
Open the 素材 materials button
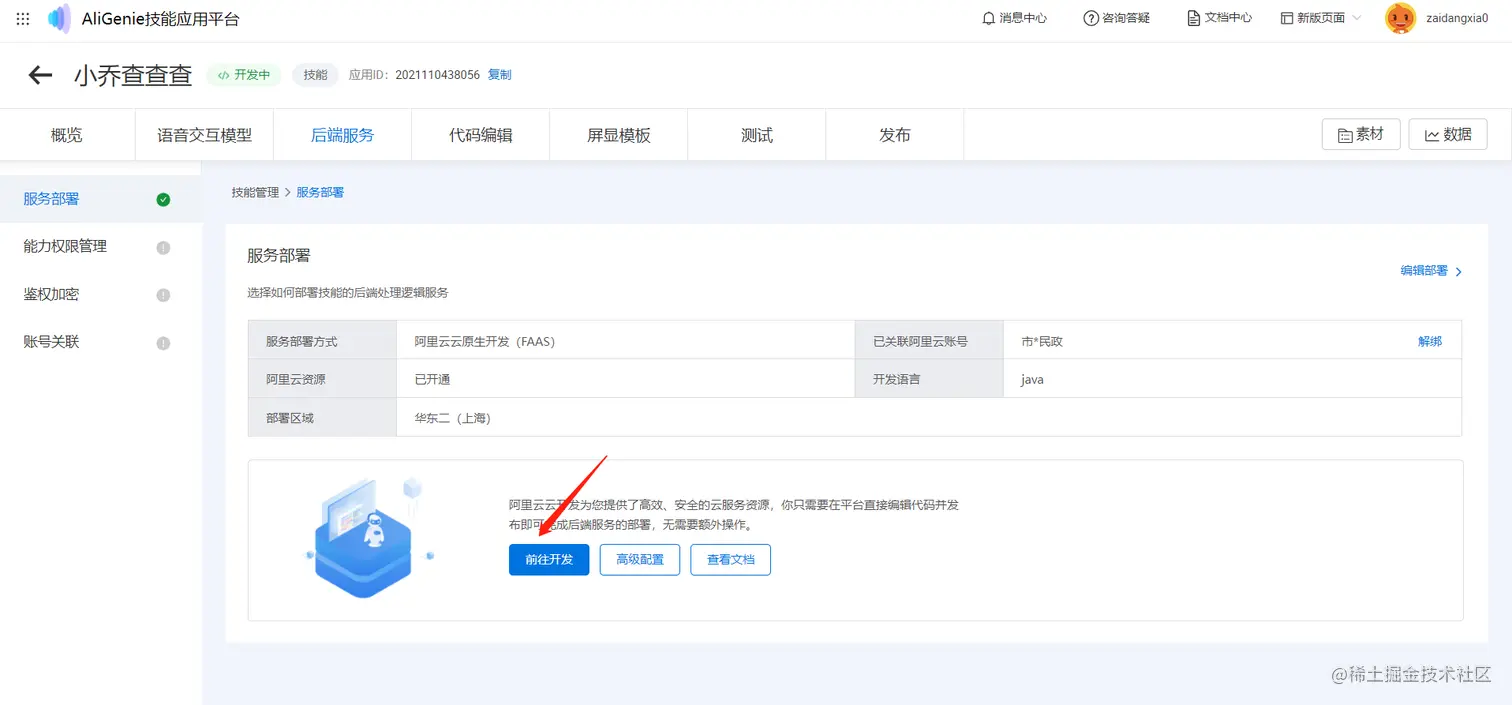coord(1360,134)
